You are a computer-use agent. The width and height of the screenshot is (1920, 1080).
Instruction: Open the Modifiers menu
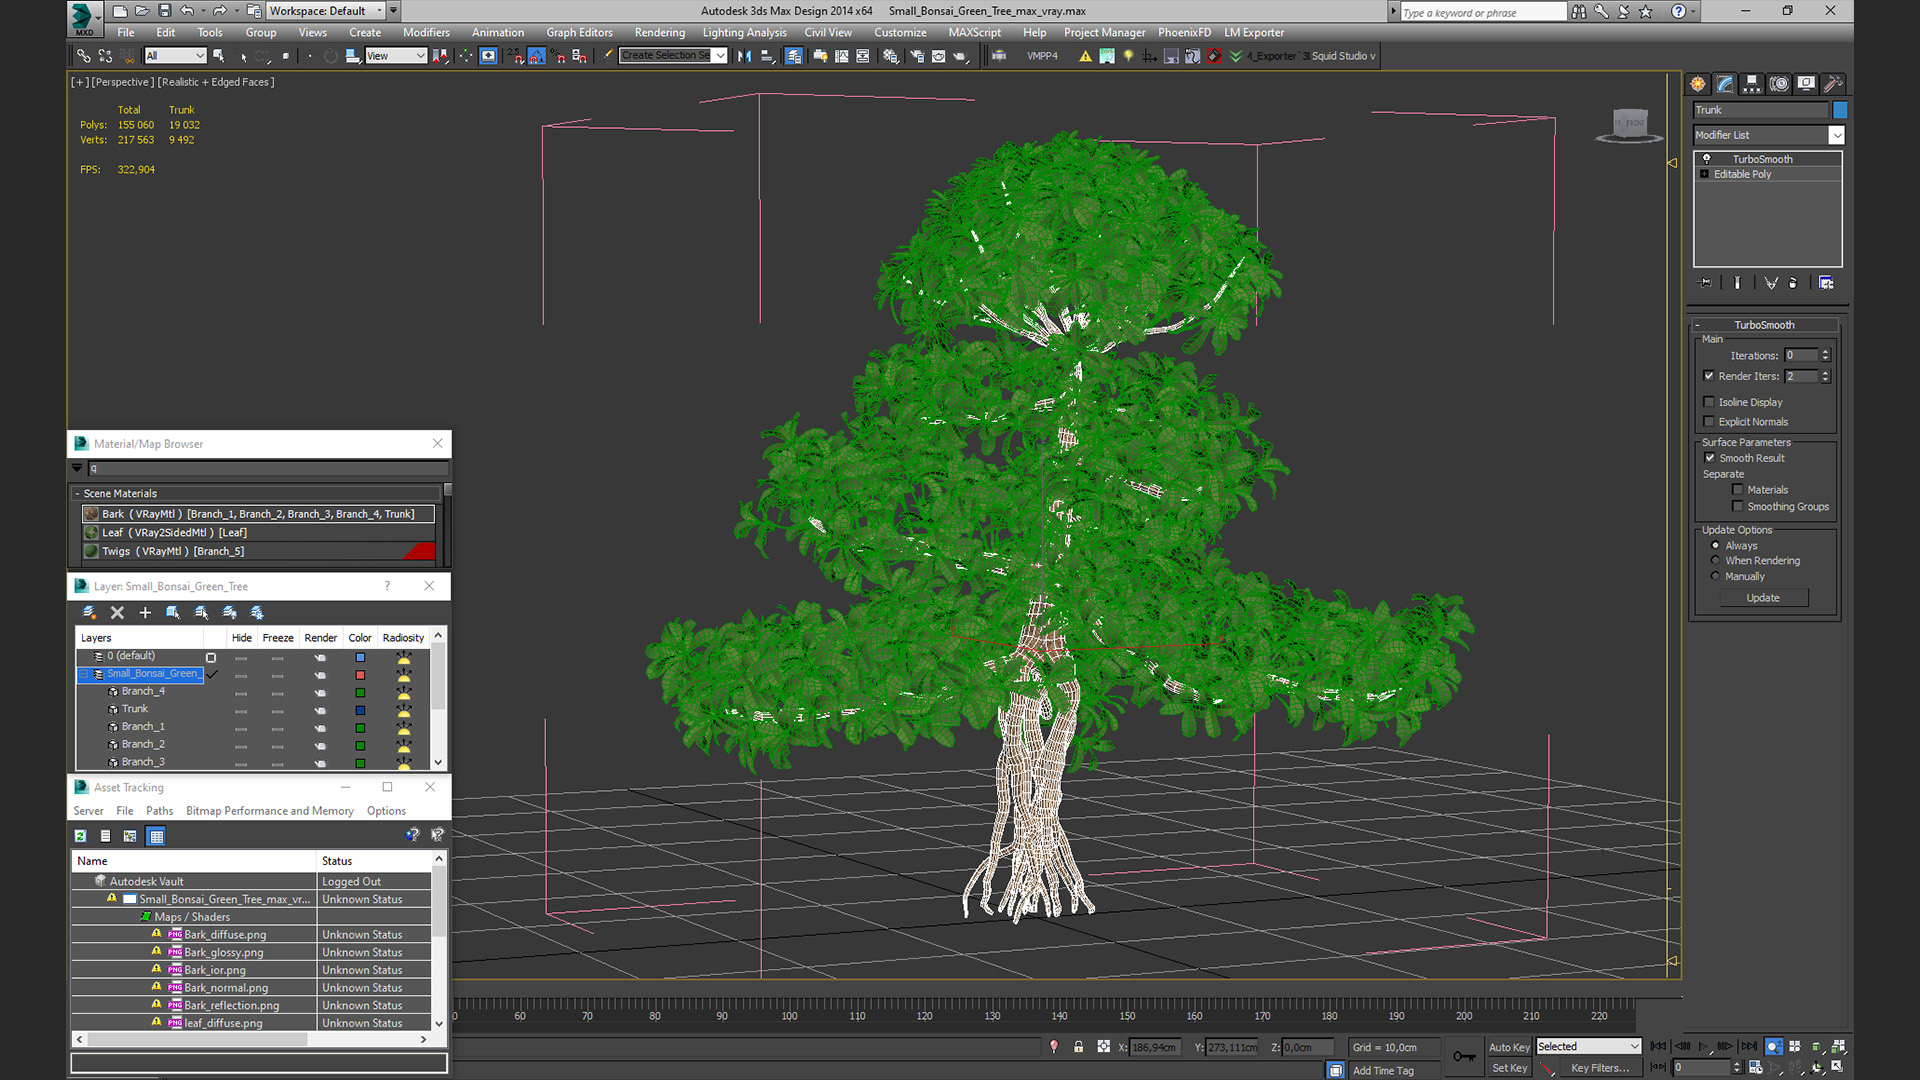click(426, 32)
